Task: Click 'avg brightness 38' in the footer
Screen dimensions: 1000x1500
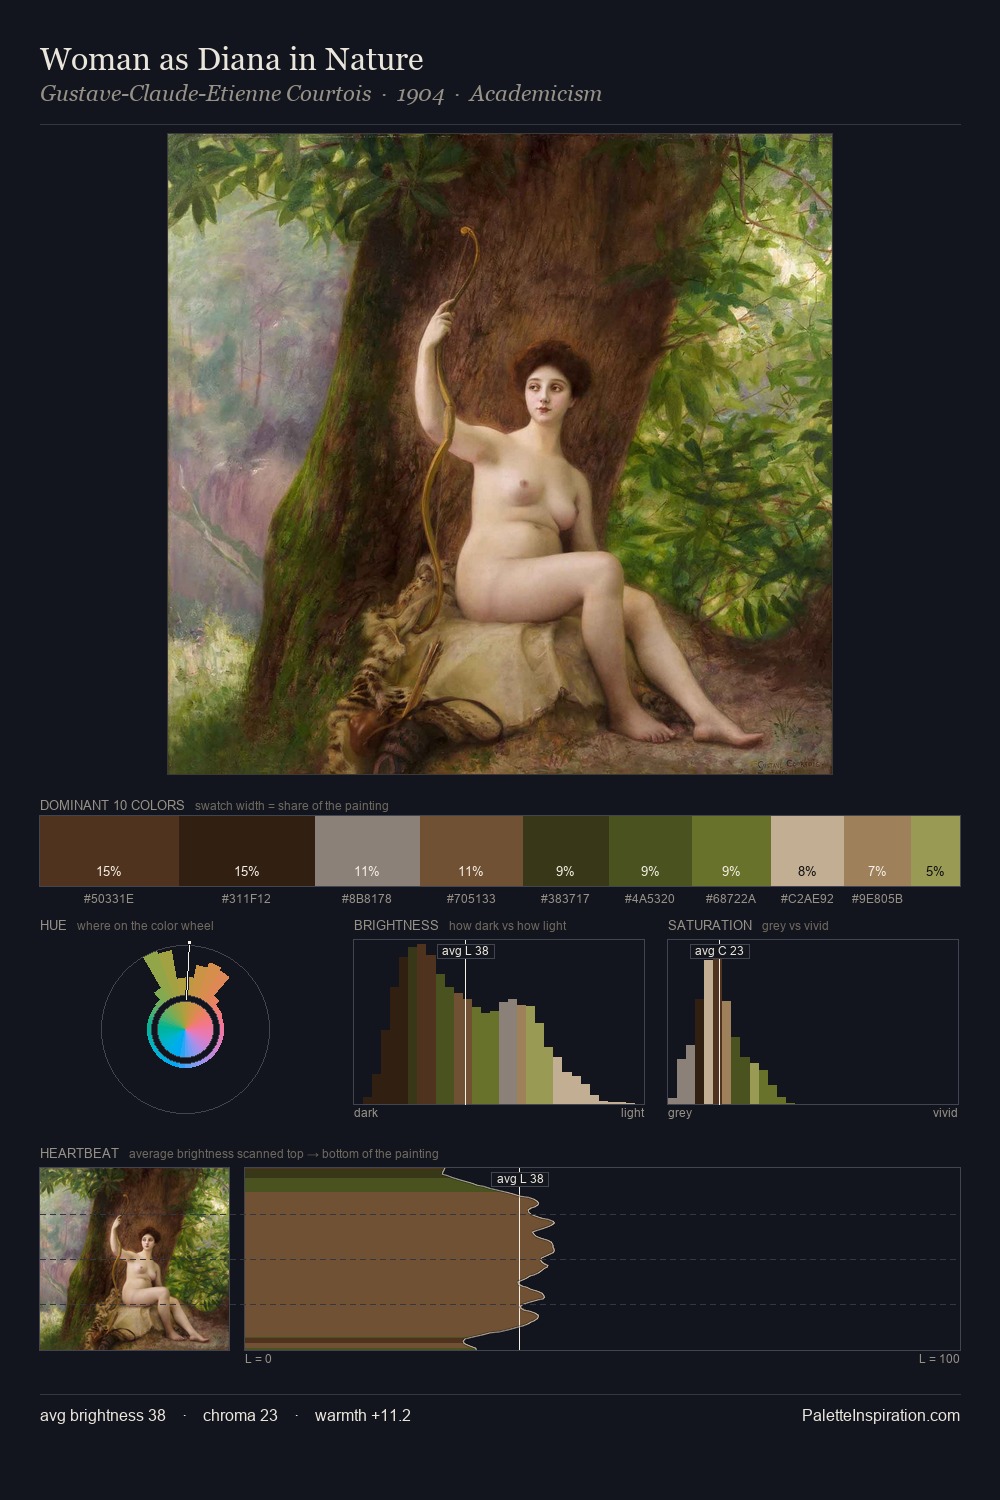Action: point(103,1416)
